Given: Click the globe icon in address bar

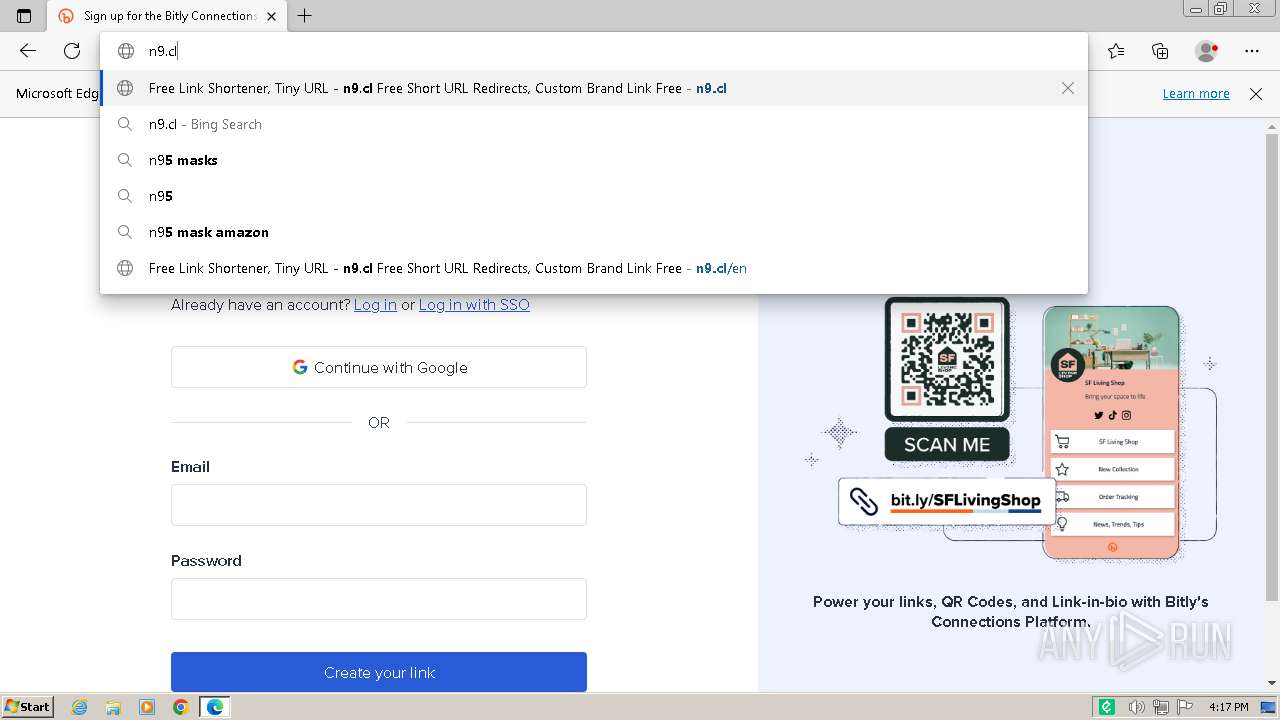Looking at the screenshot, I should click(126, 51).
